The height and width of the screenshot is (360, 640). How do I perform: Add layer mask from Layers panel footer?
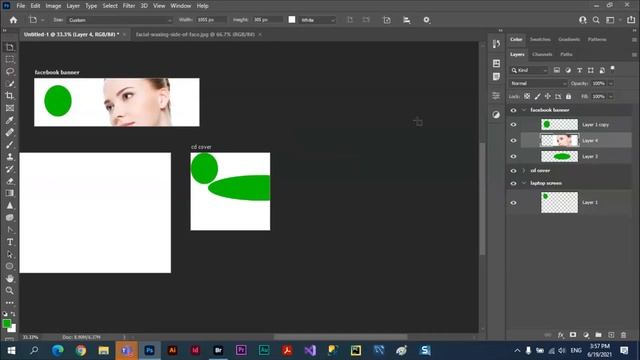[x=573, y=335]
